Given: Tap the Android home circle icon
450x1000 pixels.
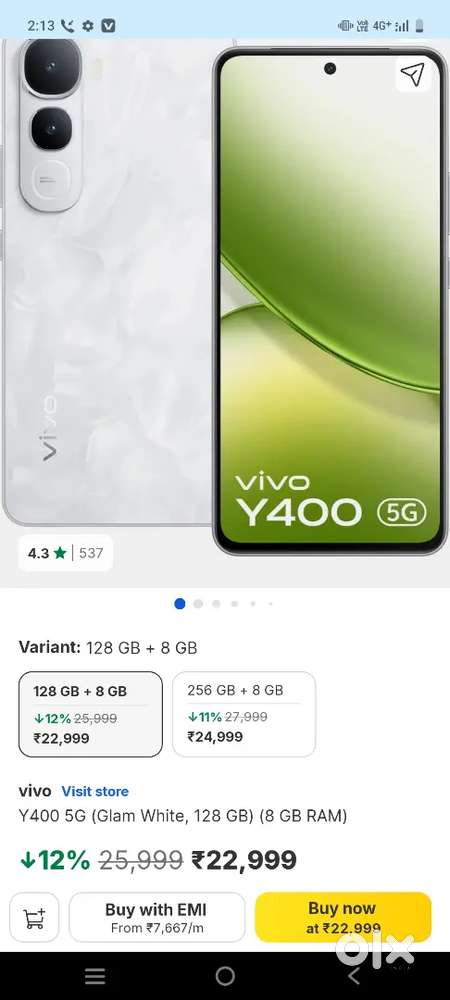Looking at the screenshot, I should coord(225,976).
